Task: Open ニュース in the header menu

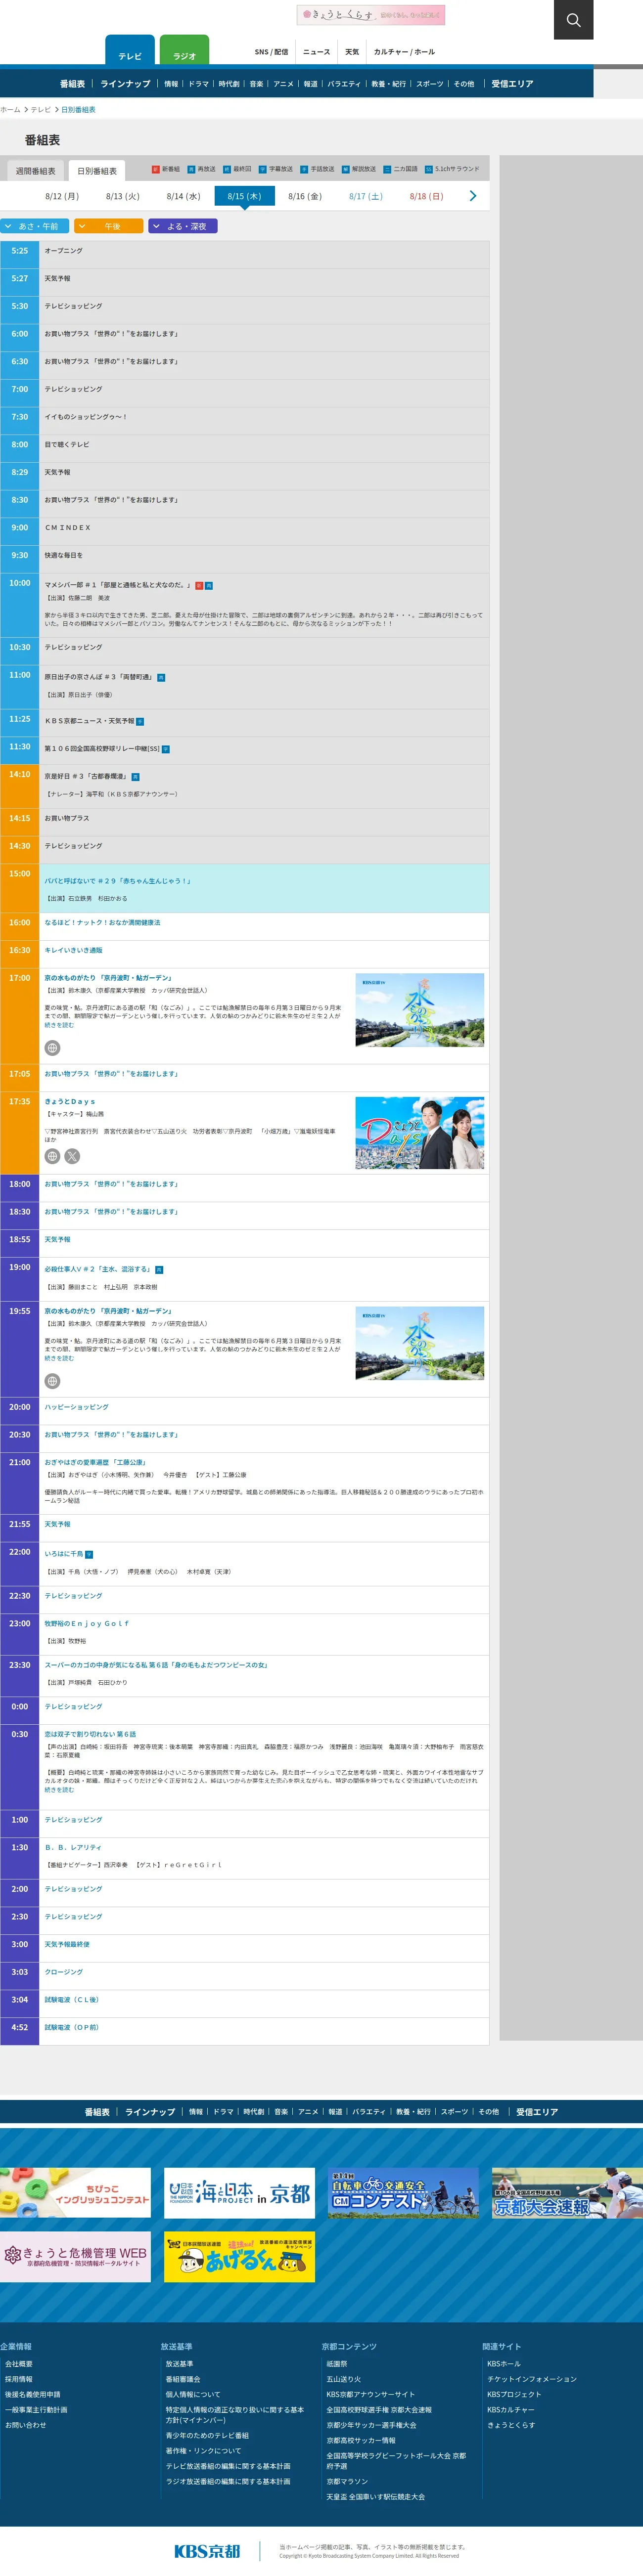Action: (x=316, y=52)
